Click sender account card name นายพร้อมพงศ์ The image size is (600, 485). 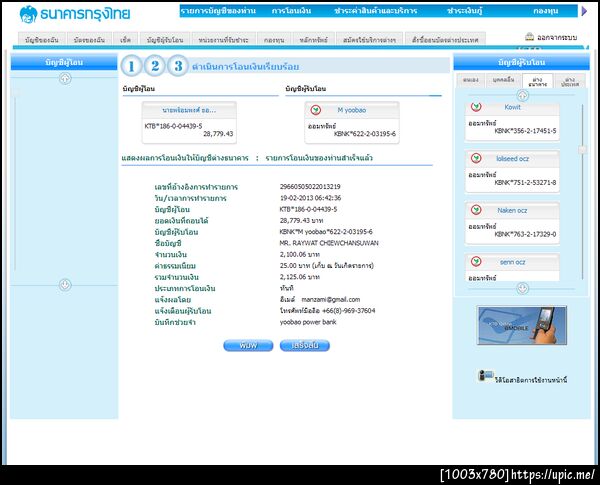pos(189,110)
